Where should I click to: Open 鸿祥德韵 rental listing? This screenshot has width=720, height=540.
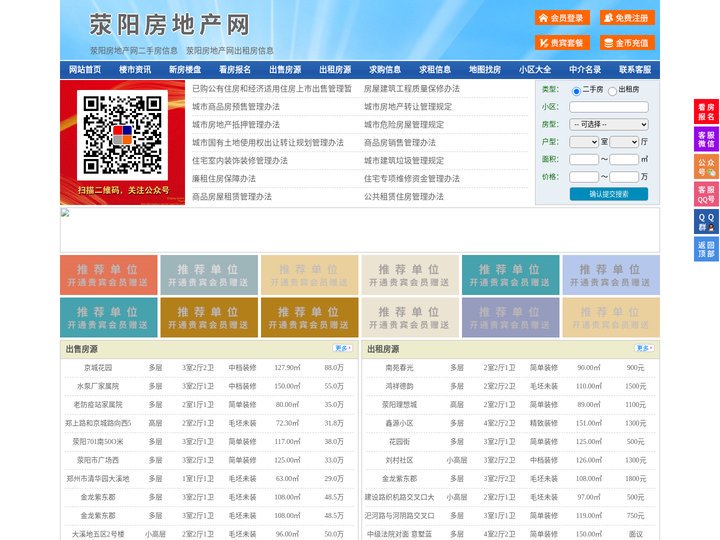tap(399, 386)
